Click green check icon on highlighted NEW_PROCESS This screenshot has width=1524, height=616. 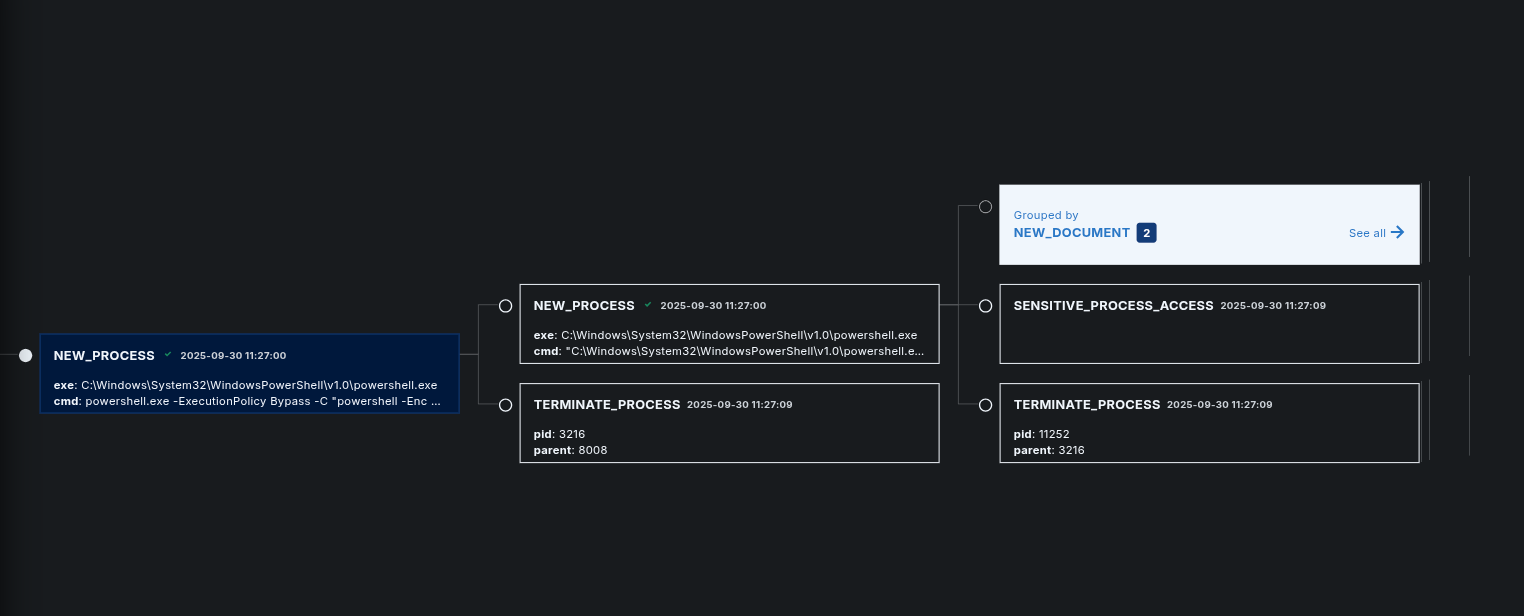(168, 355)
